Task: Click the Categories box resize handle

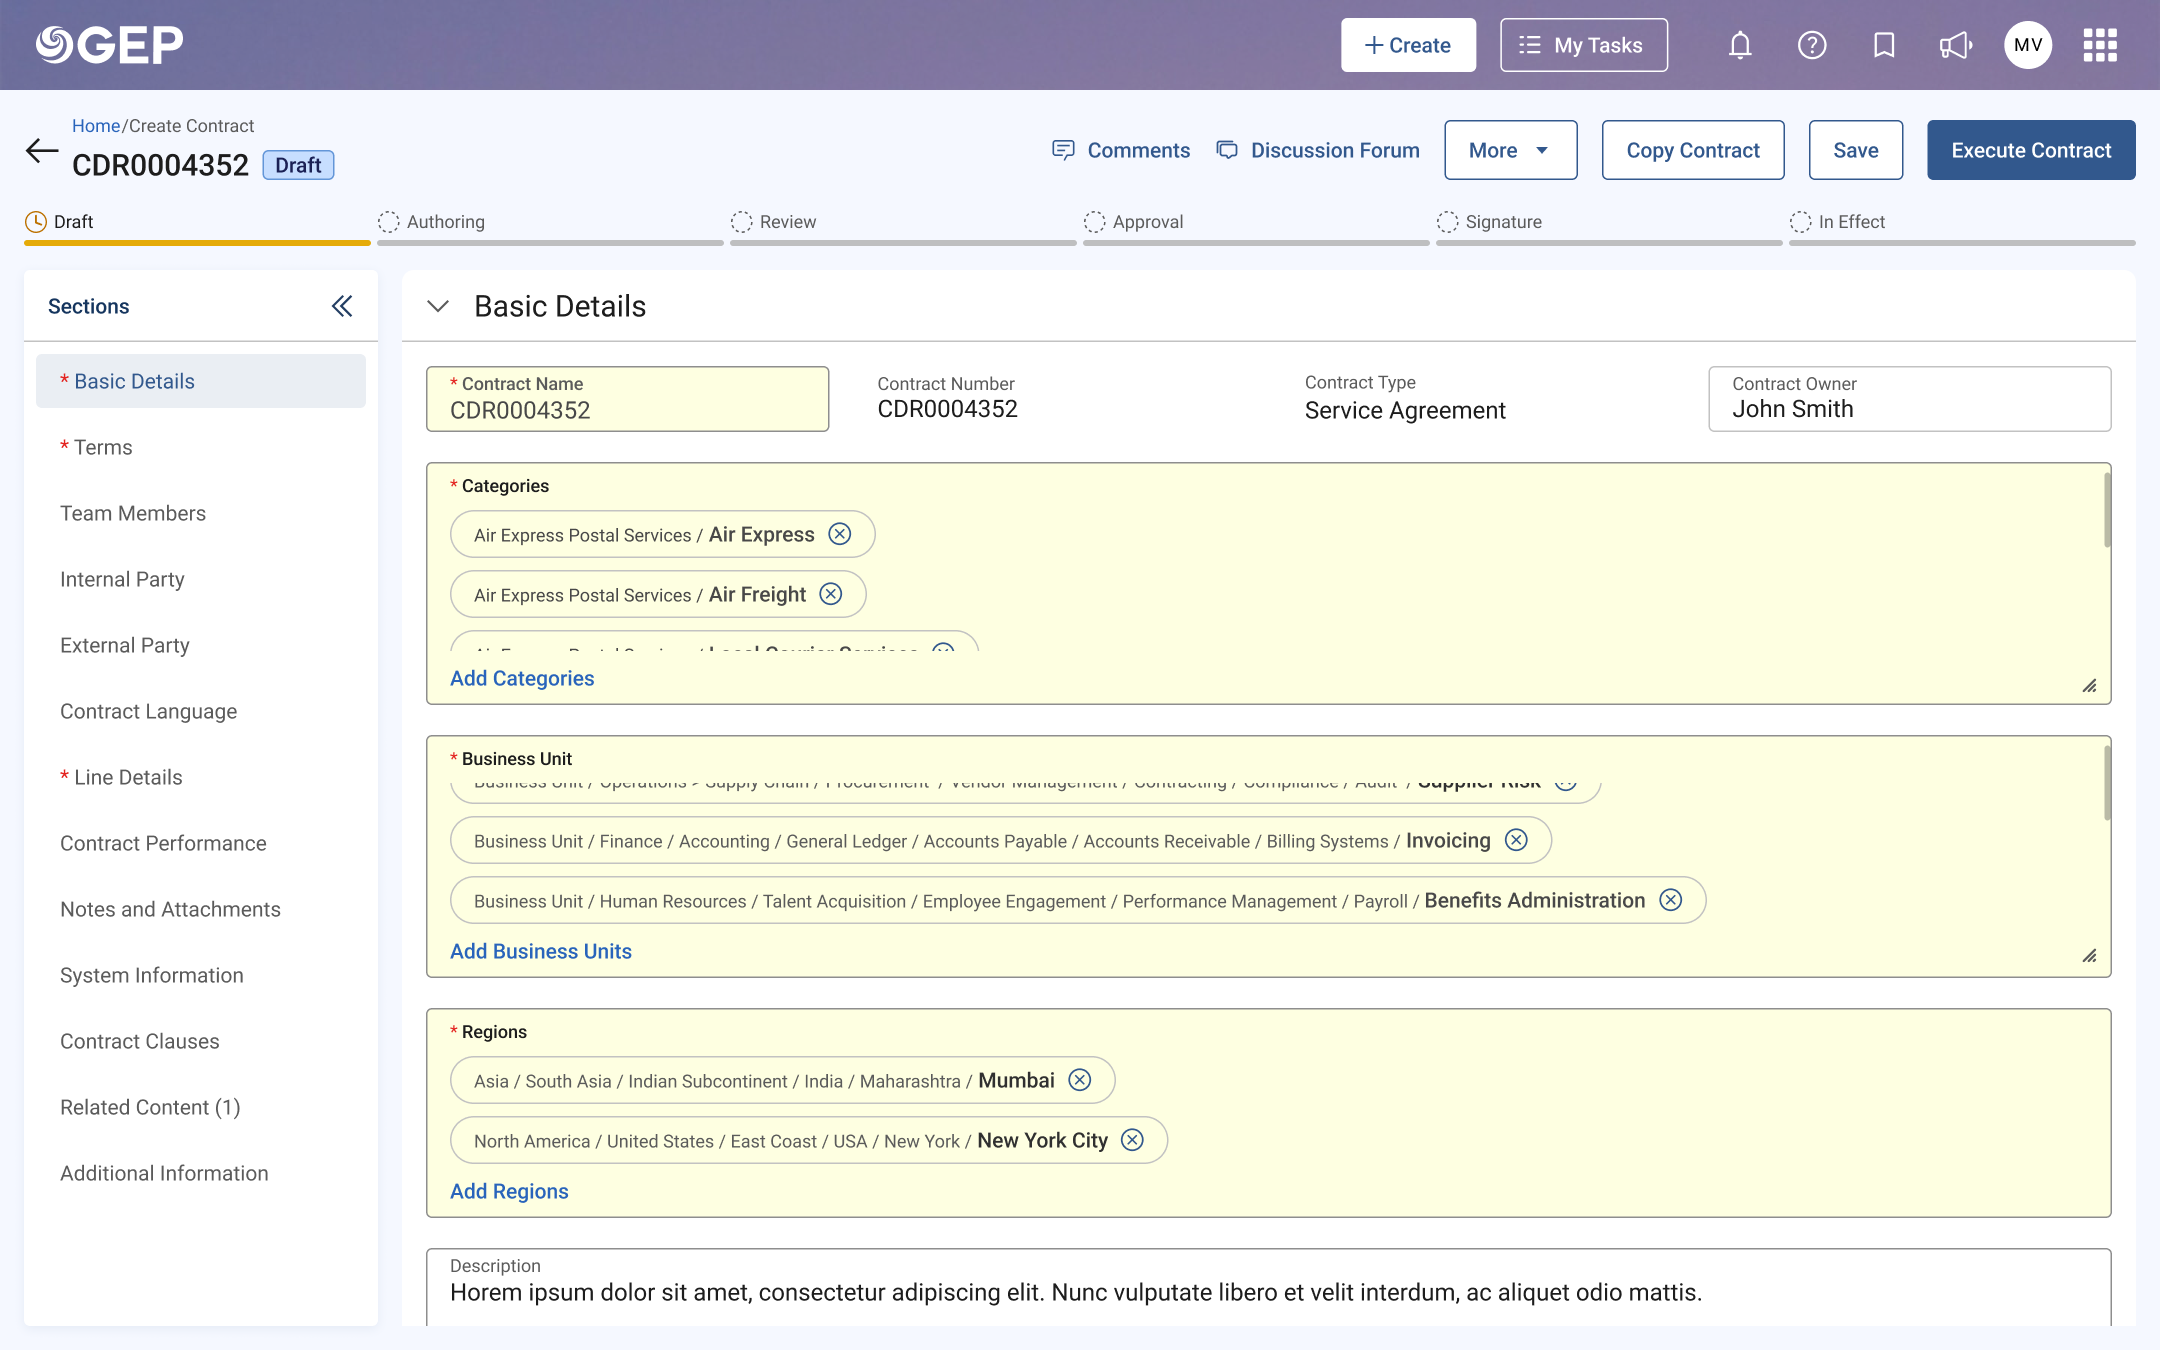Action: click(2090, 686)
